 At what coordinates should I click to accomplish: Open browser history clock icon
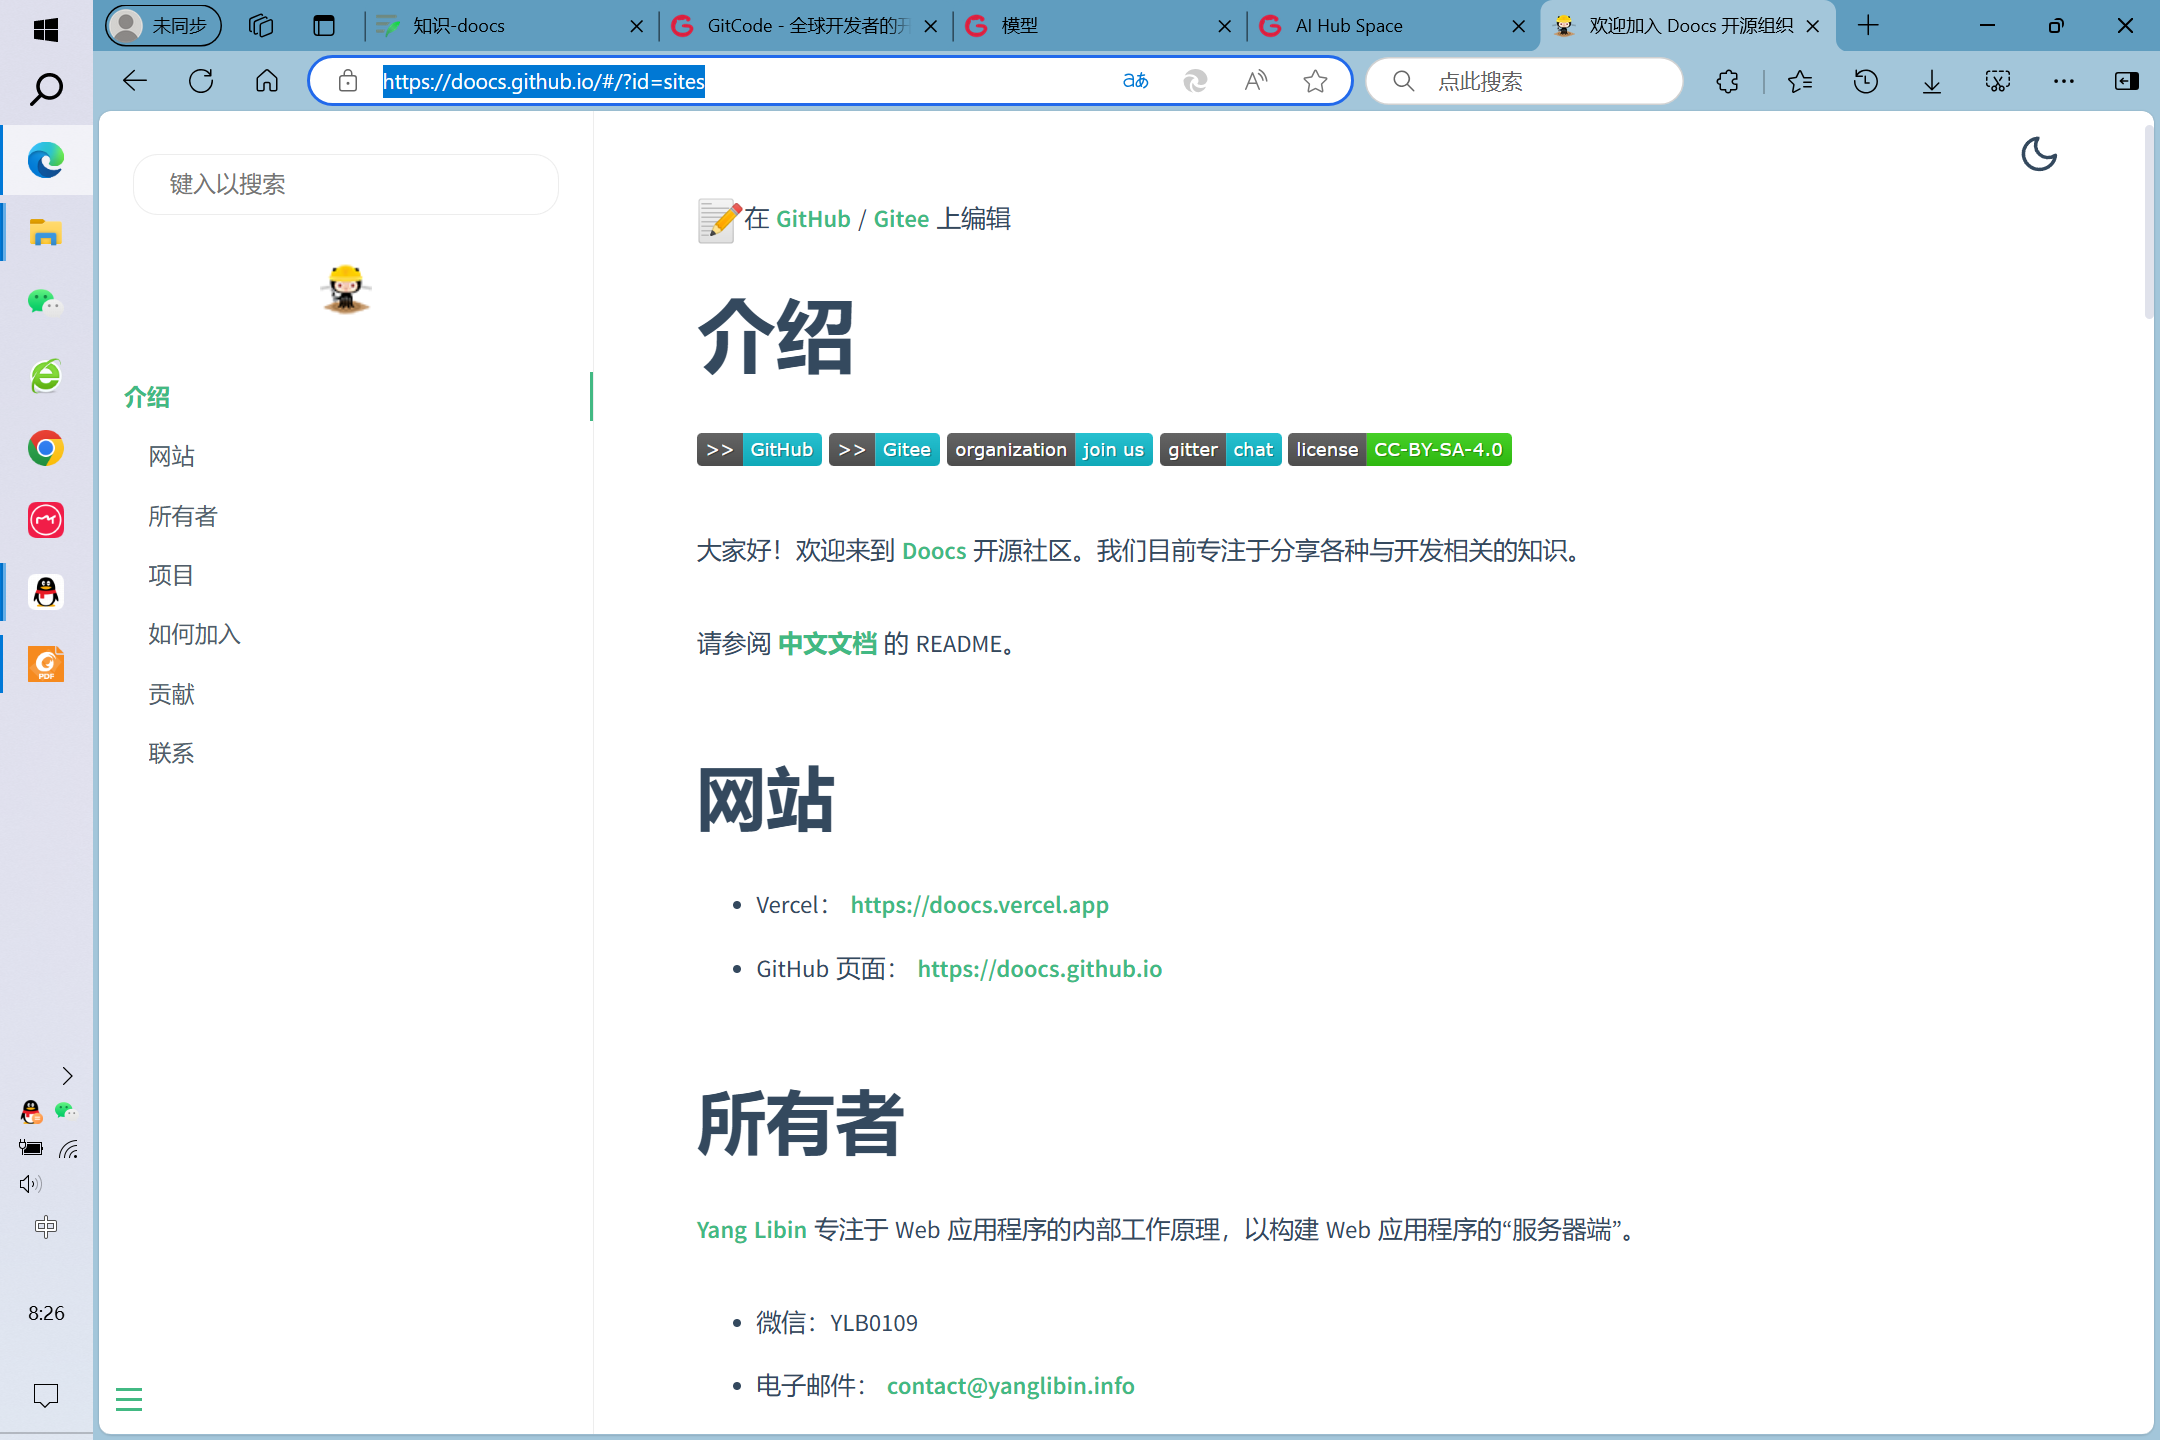(1865, 81)
